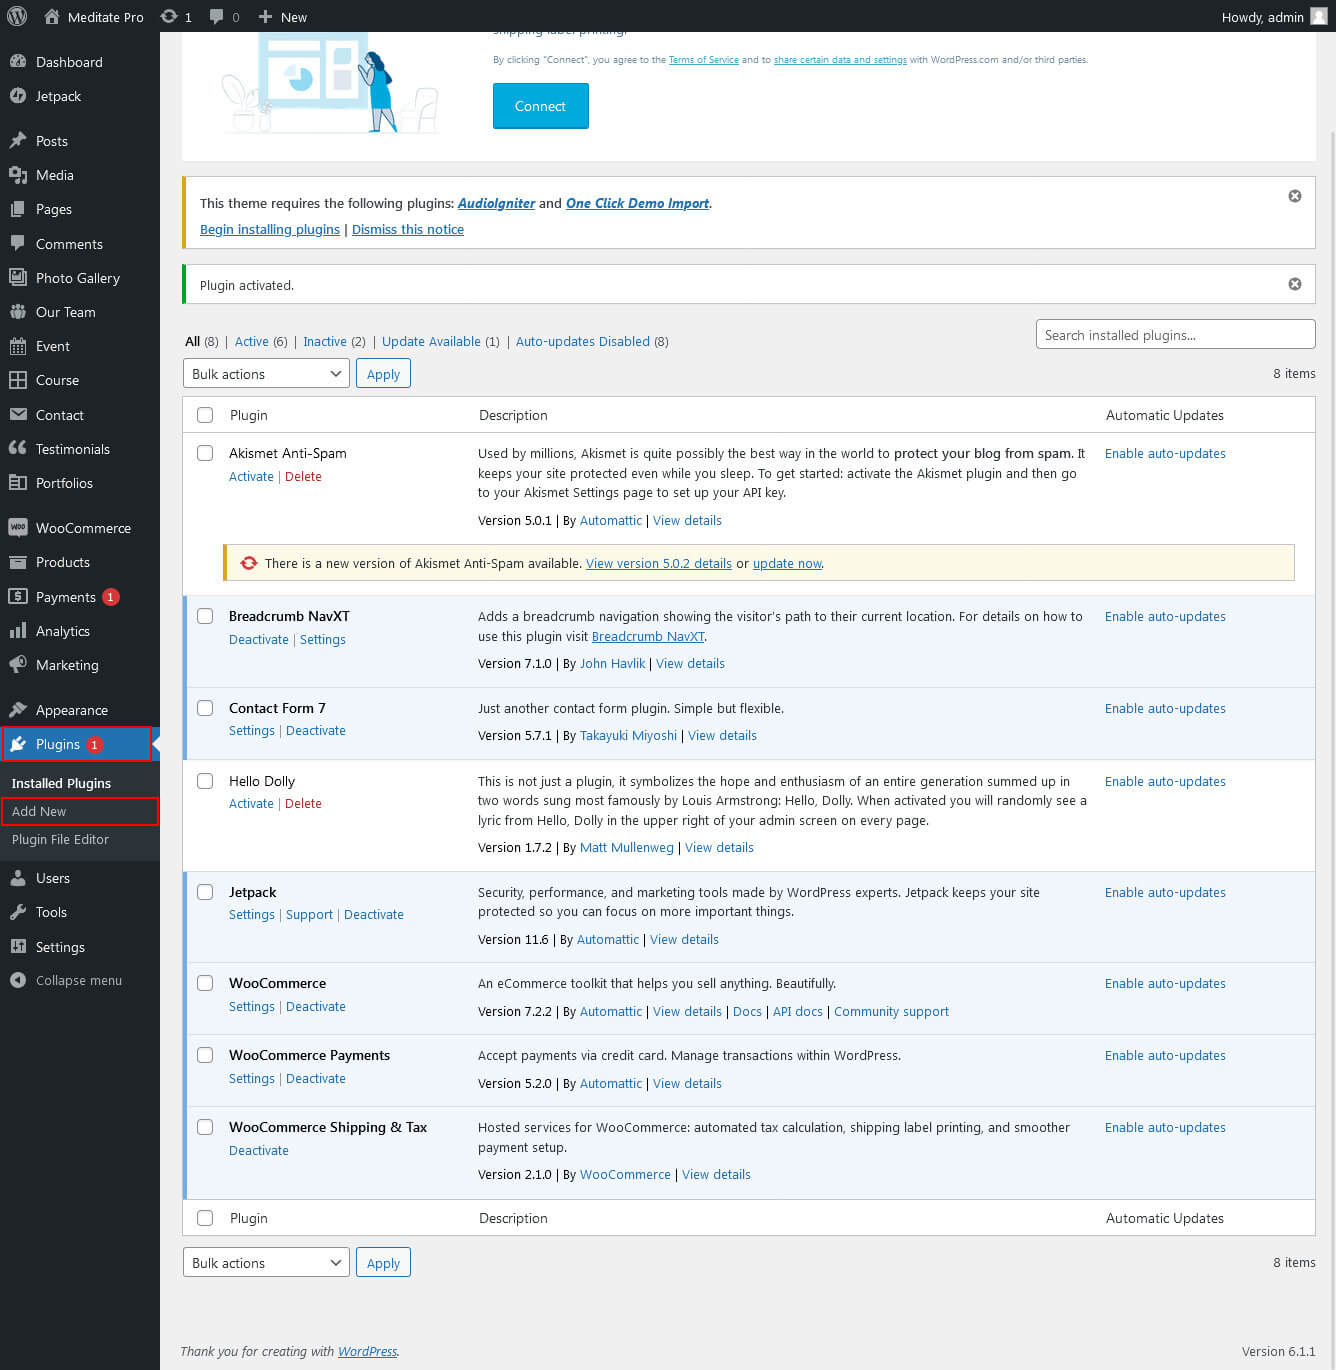The width and height of the screenshot is (1336, 1370).
Task: Click the Payments dollar icon
Action: coord(18,596)
